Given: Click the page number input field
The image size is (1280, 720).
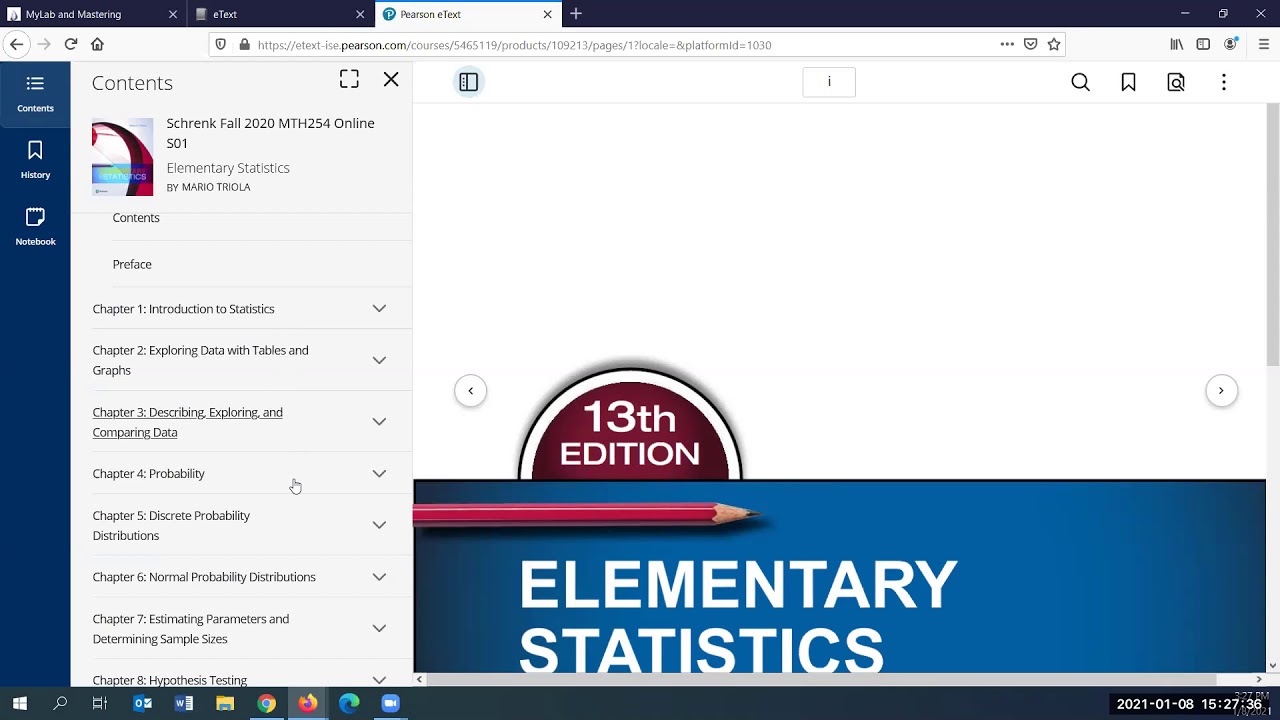Looking at the screenshot, I should [829, 82].
